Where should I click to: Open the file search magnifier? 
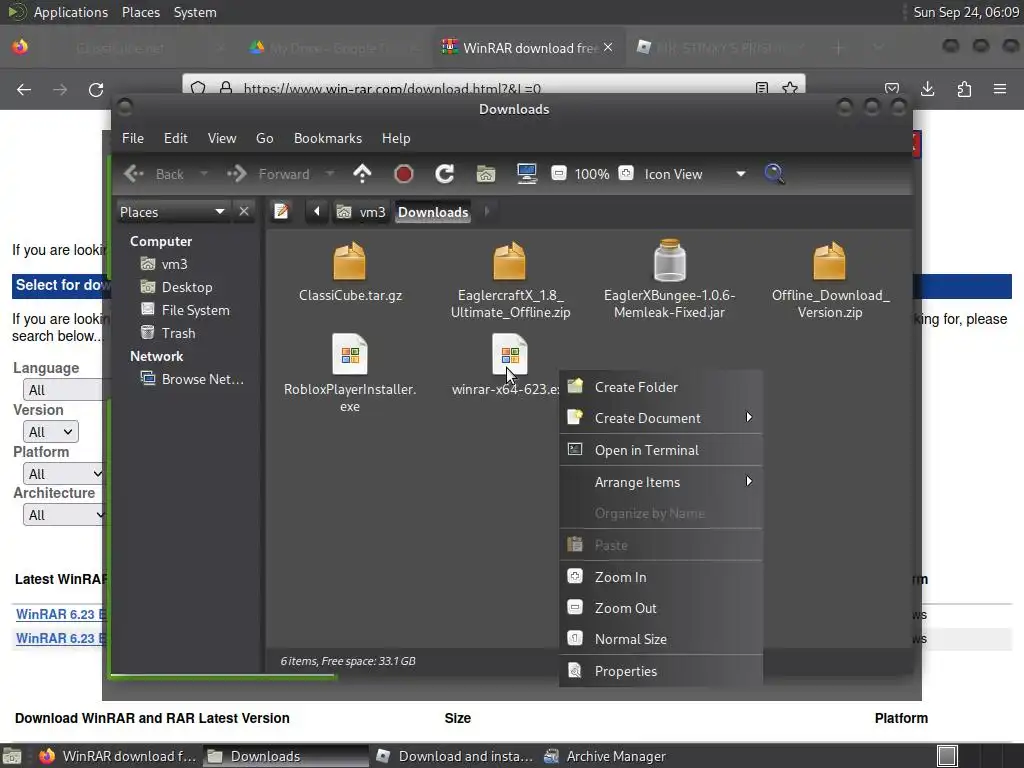point(774,174)
